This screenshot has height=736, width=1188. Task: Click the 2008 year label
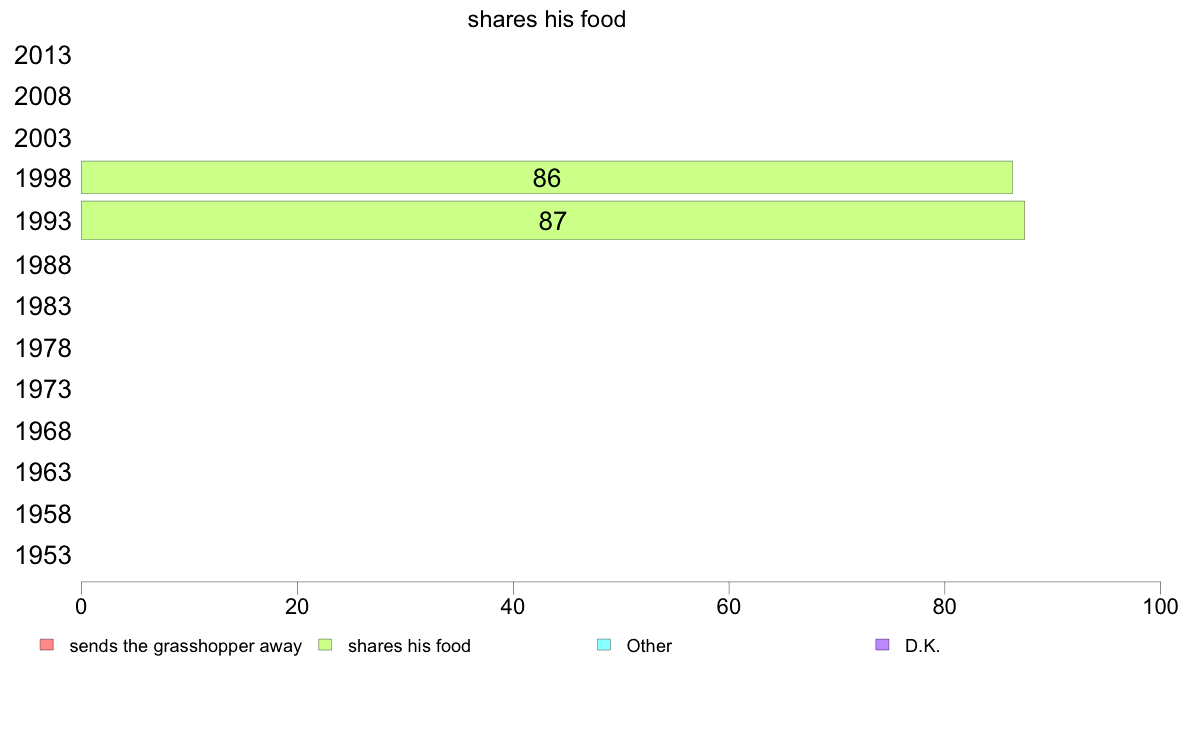(42, 96)
